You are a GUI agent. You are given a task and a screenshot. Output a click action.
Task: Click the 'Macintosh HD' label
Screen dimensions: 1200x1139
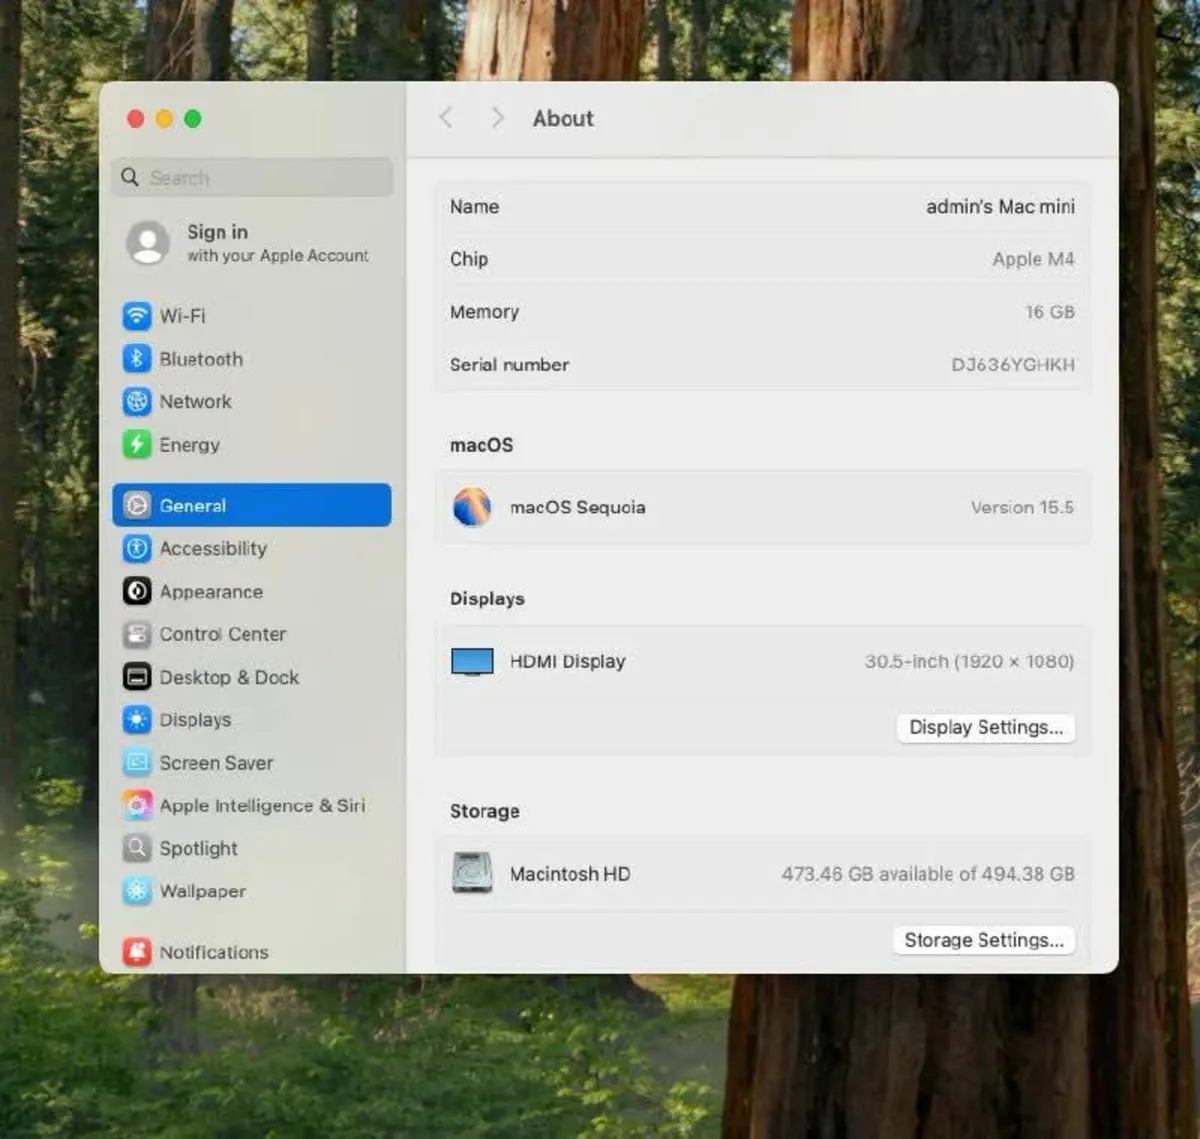570,874
